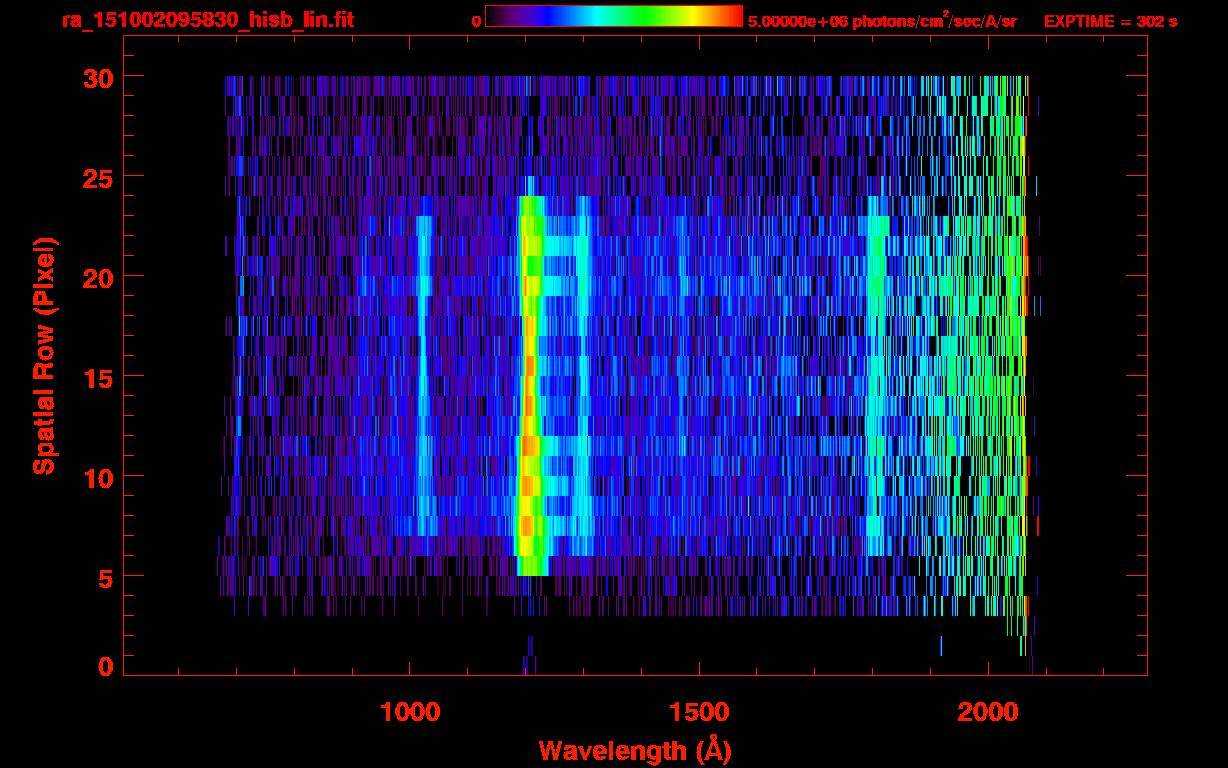Click the x-axis tick label 2000
Image resolution: width=1228 pixels, height=768 pixels.
[988, 712]
